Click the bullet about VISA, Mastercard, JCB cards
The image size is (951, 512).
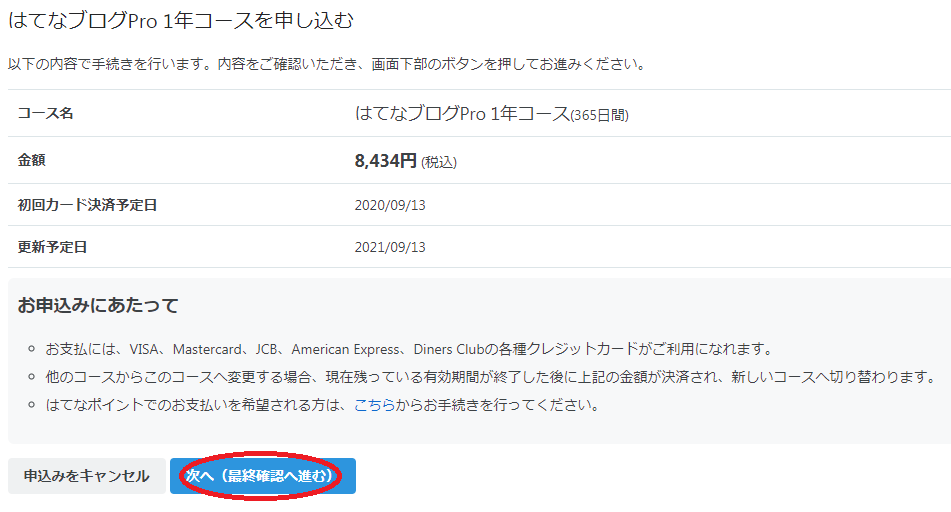410,349
